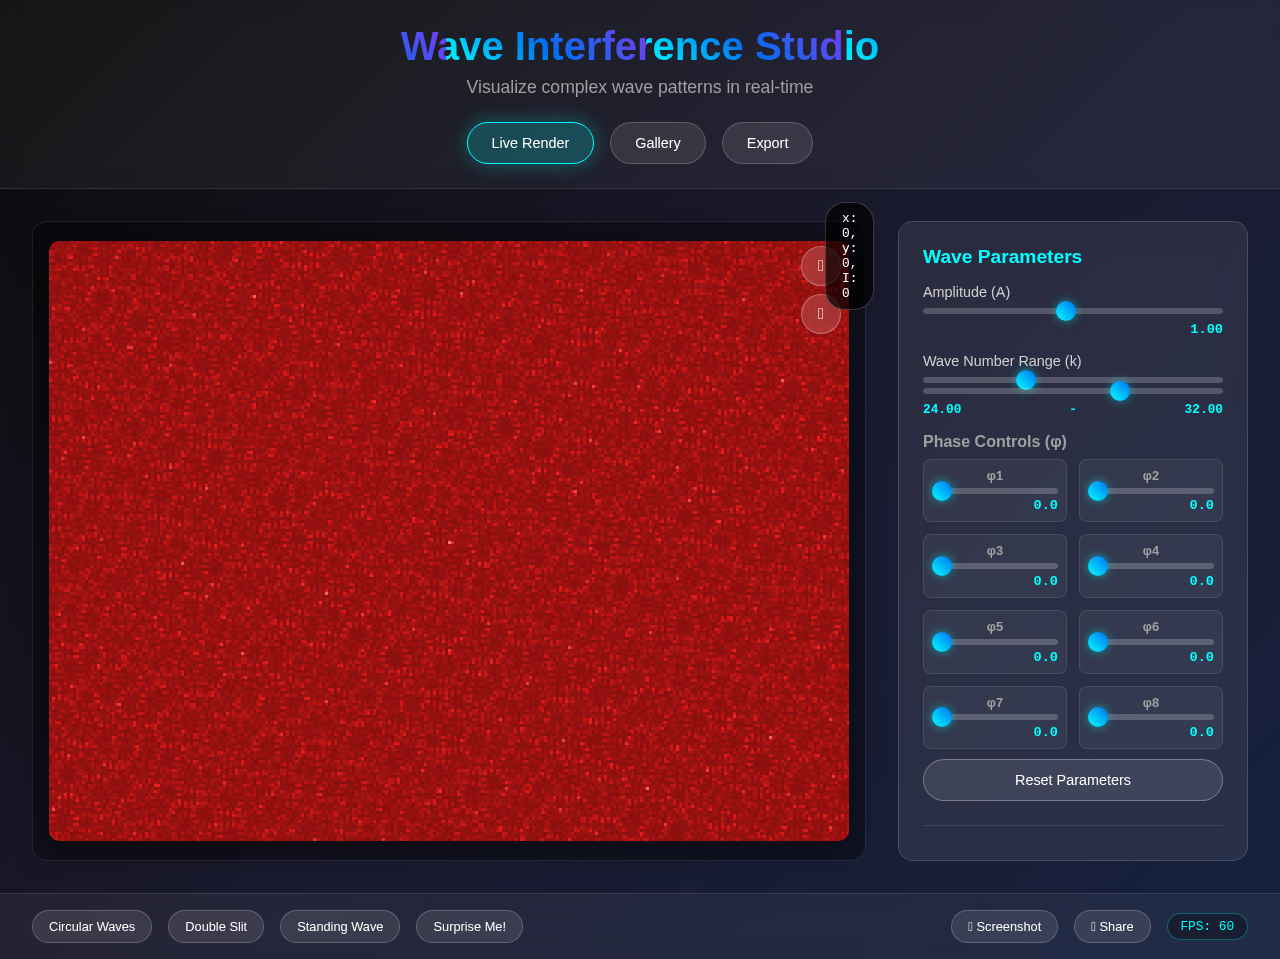Screen dimensions: 1280x959
Task: Apply the Circular Waves preset
Action: click(91, 926)
